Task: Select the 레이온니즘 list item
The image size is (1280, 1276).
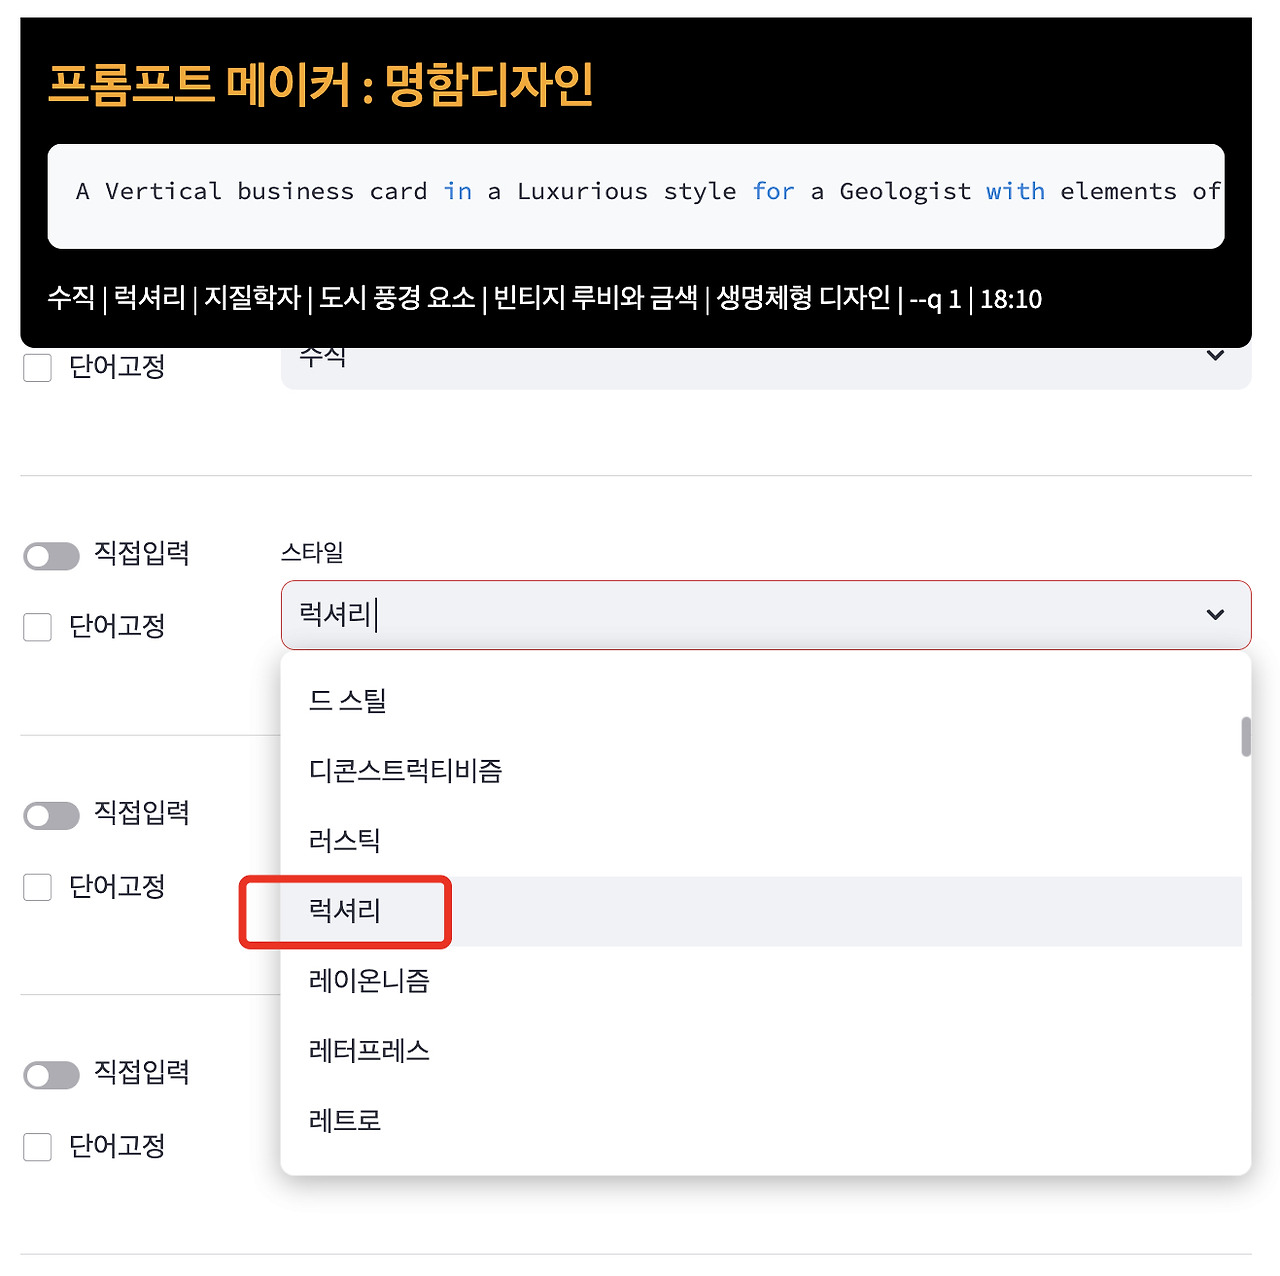Action: pos(368,981)
